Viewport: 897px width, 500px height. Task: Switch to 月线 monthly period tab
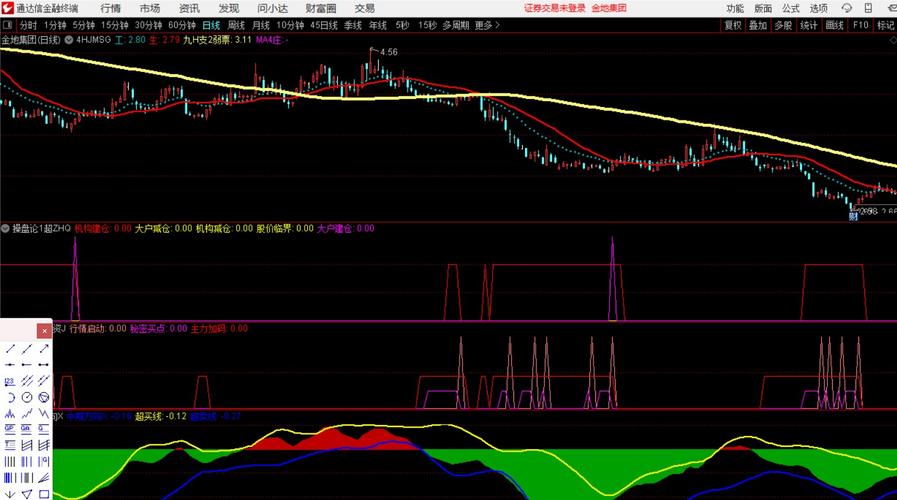point(261,25)
